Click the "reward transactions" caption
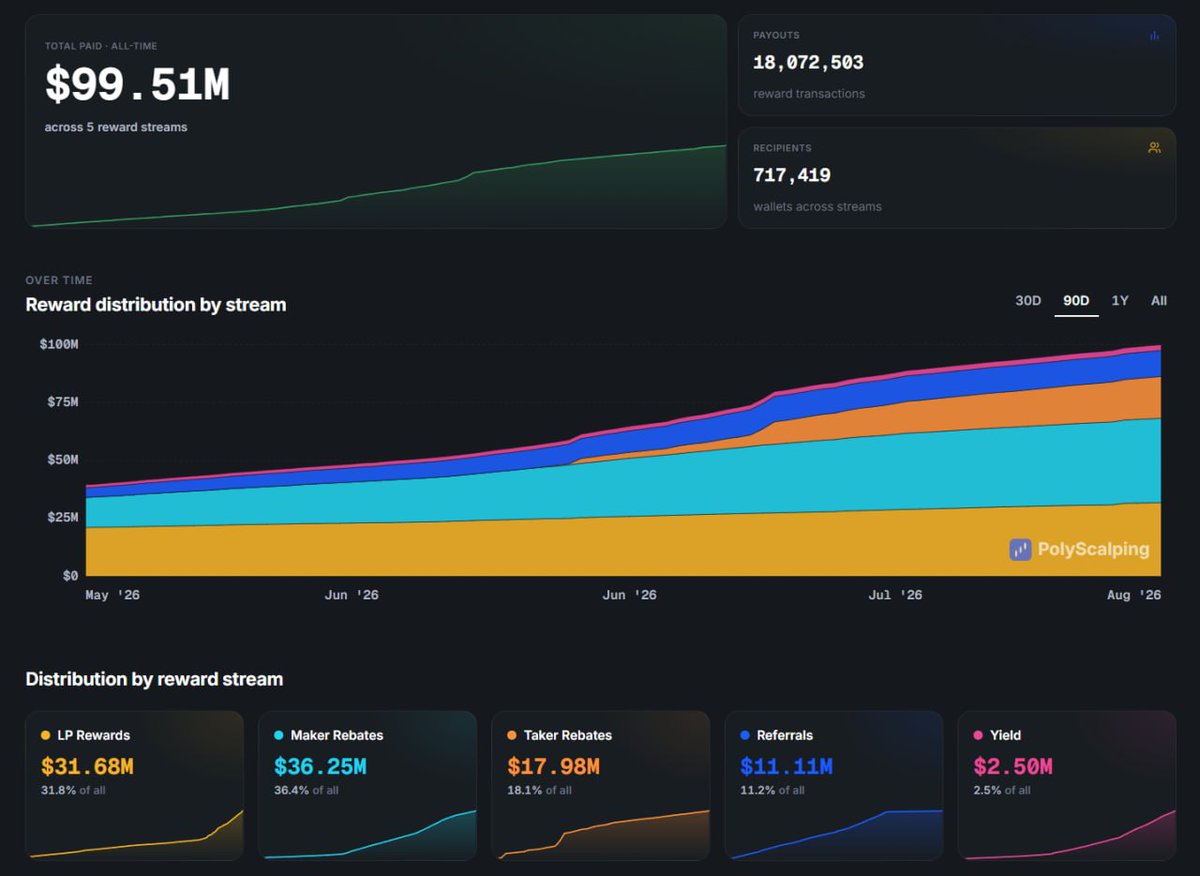 point(809,94)
